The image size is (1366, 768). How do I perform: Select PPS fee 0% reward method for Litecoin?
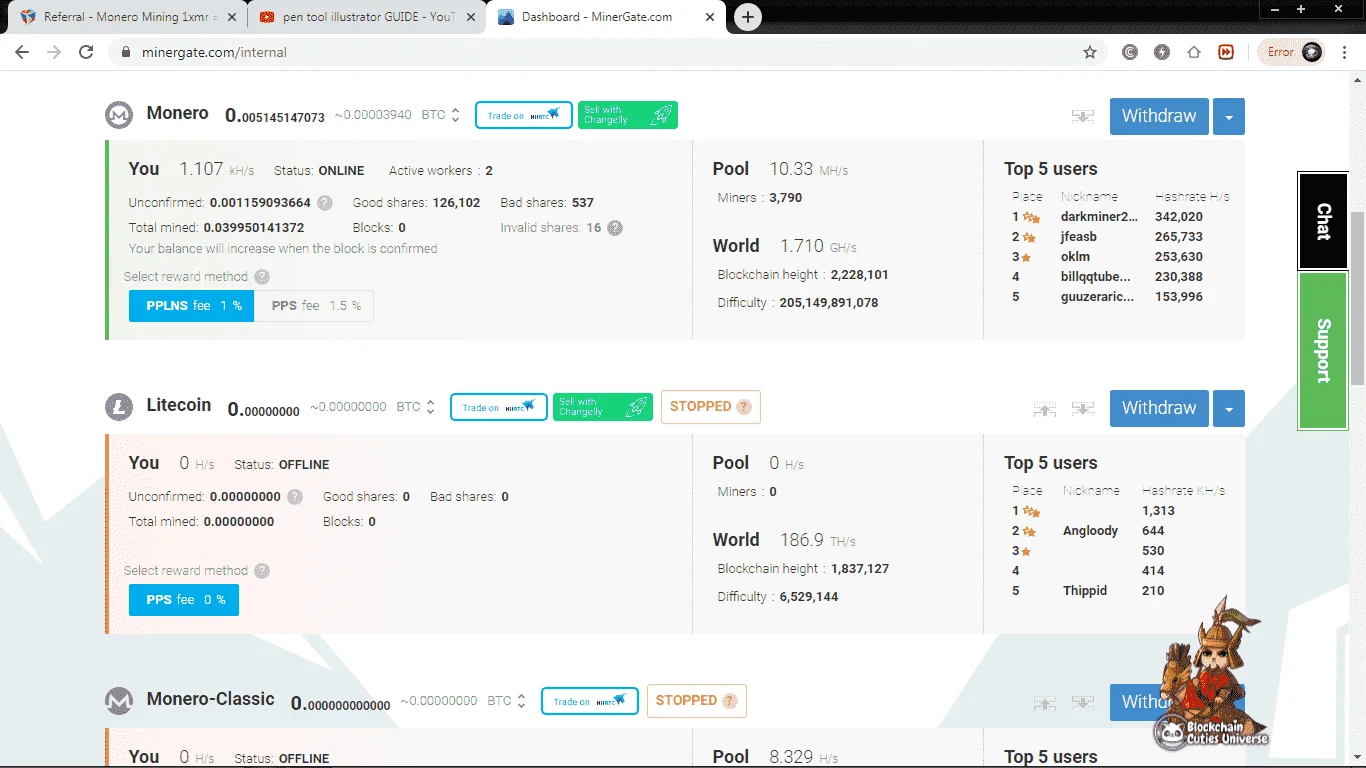pos(184,600)
